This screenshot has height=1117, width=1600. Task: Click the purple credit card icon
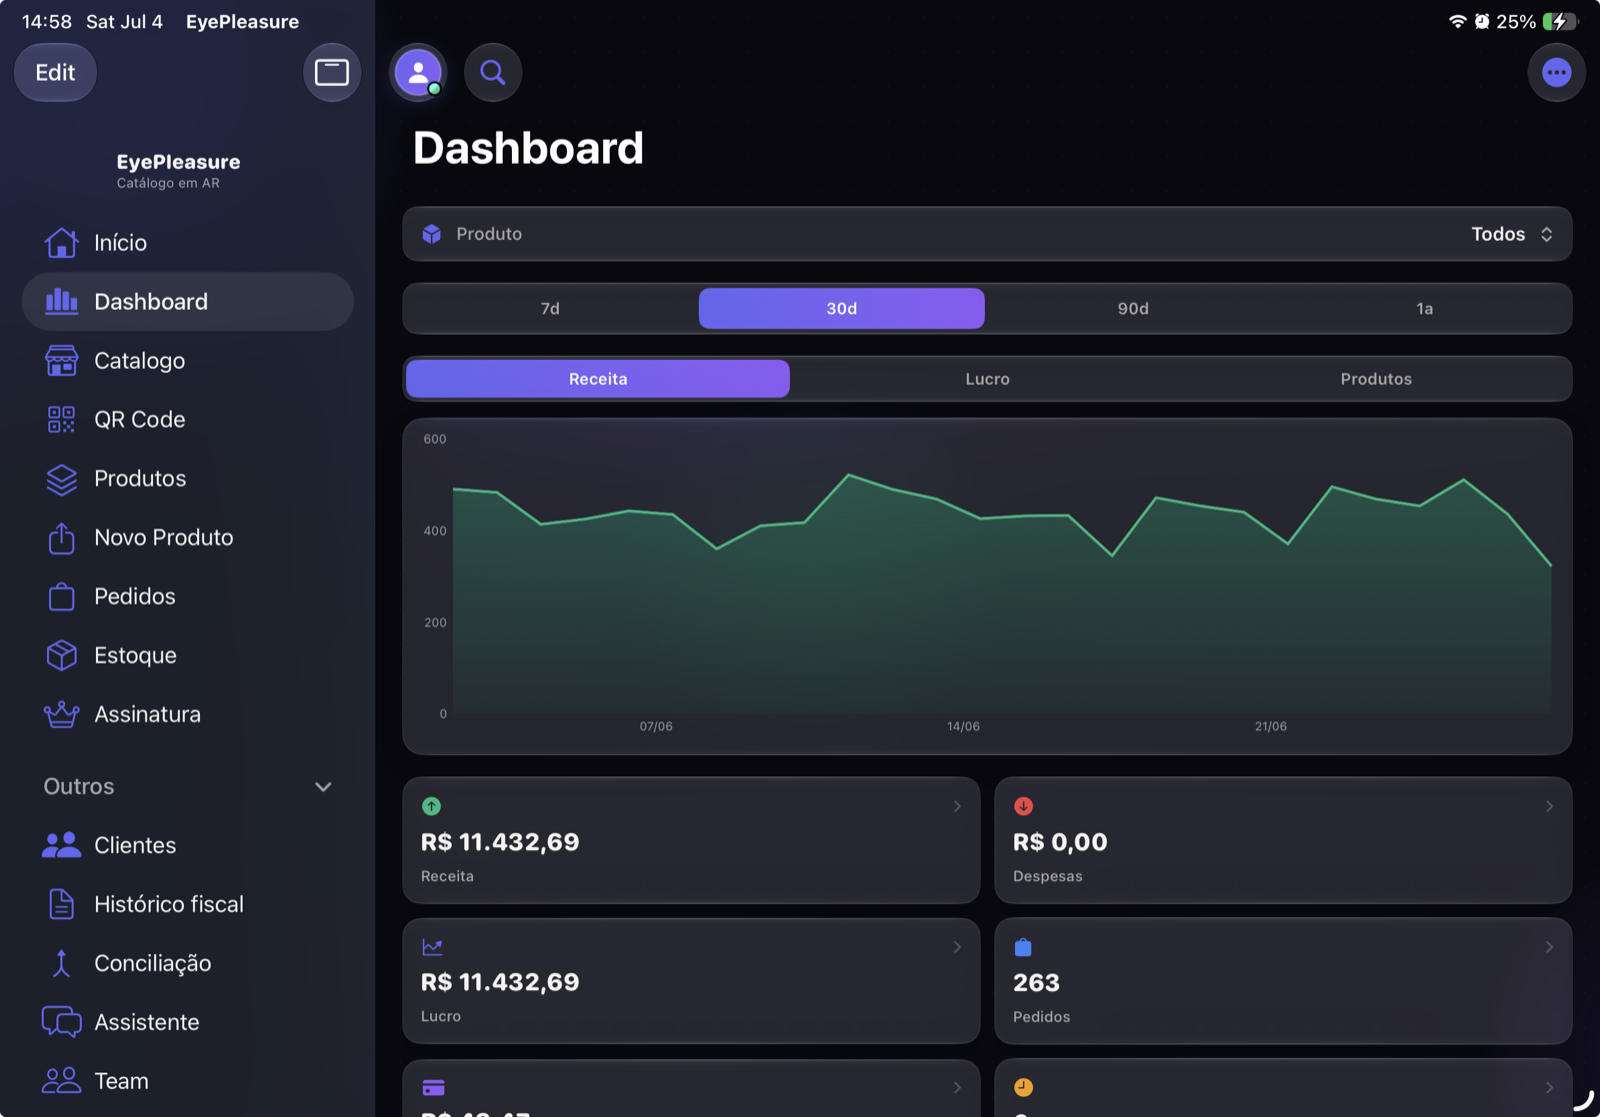click(433, 1088)
